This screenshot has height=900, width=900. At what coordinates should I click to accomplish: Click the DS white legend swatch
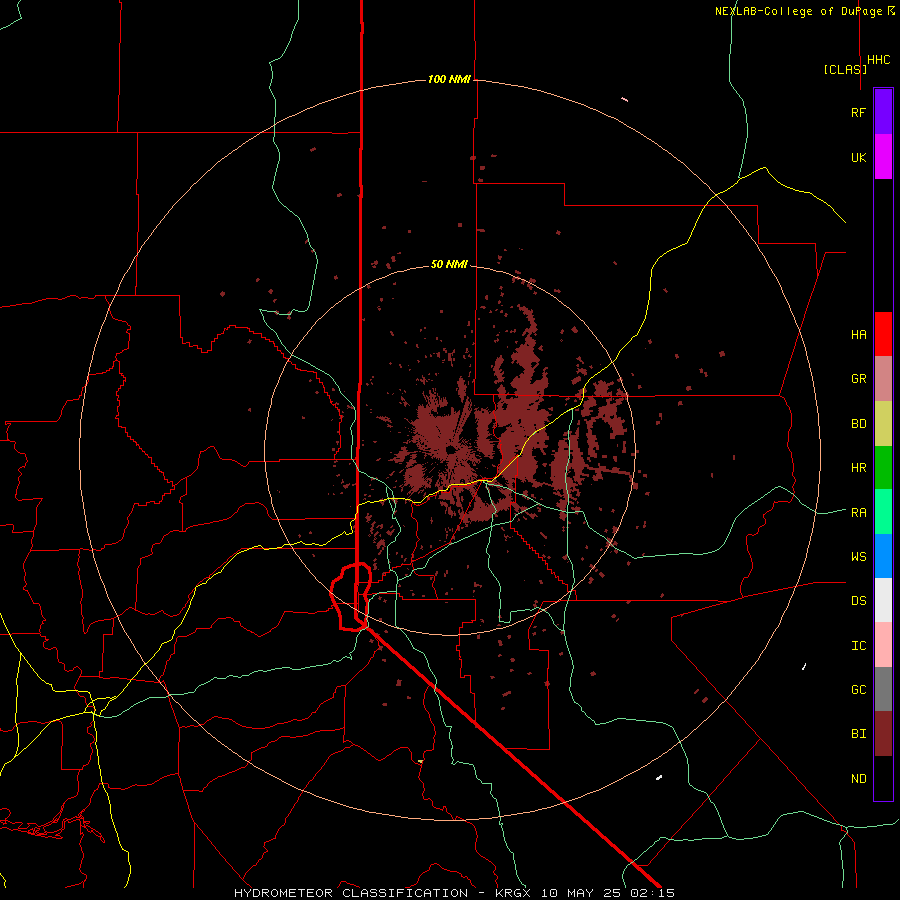pyautogui.click(x=883, y=600)
